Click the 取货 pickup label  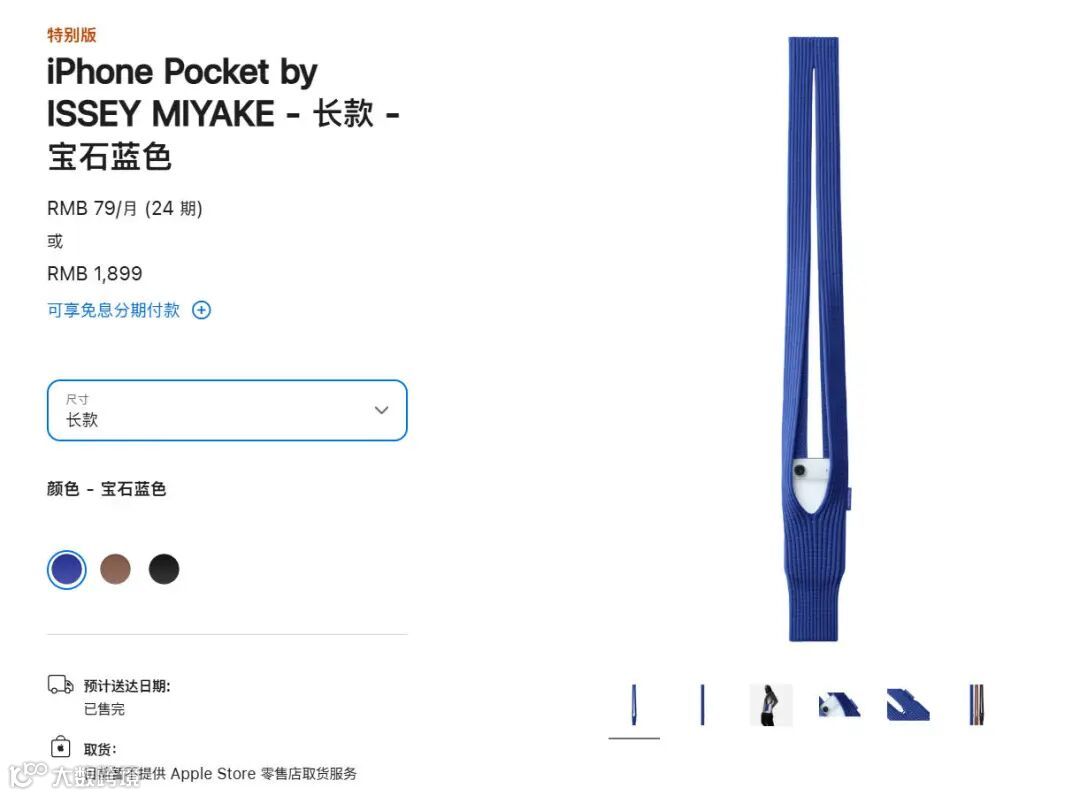(x=101, y=749)
